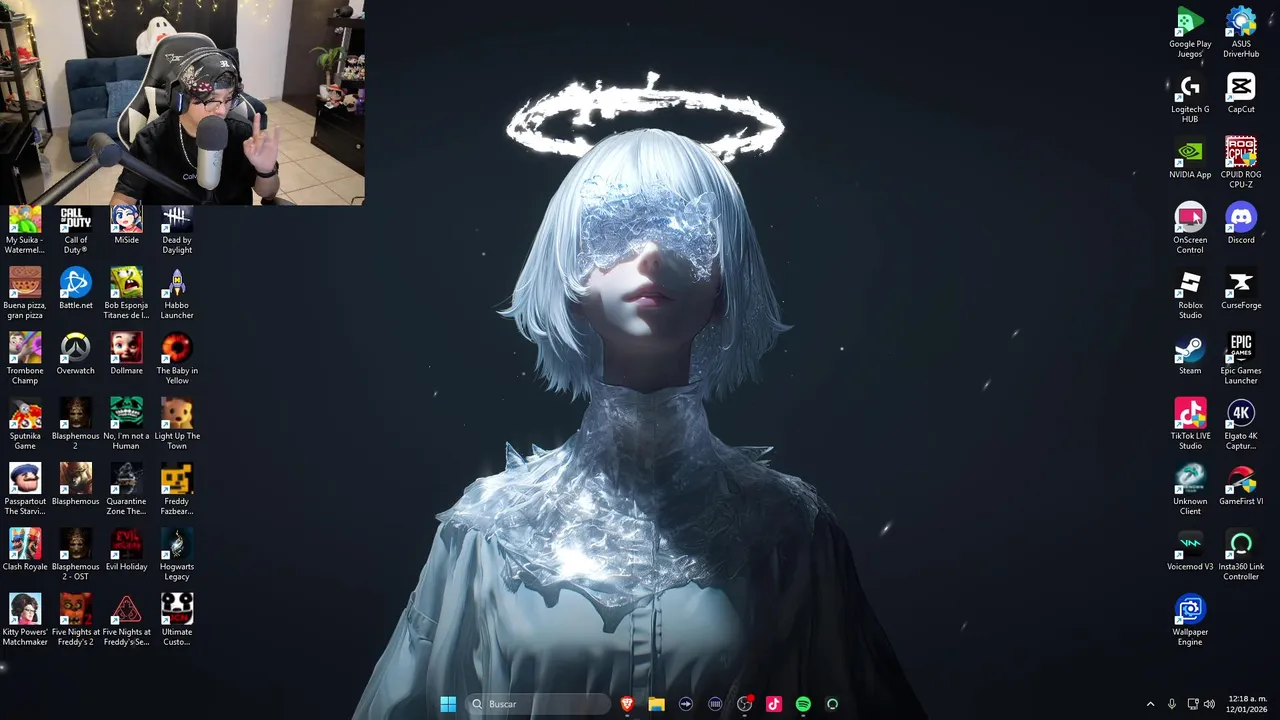Open Five Nights at Freddy's Security Breach icon

pyautogui.click(x=126, y=621)
